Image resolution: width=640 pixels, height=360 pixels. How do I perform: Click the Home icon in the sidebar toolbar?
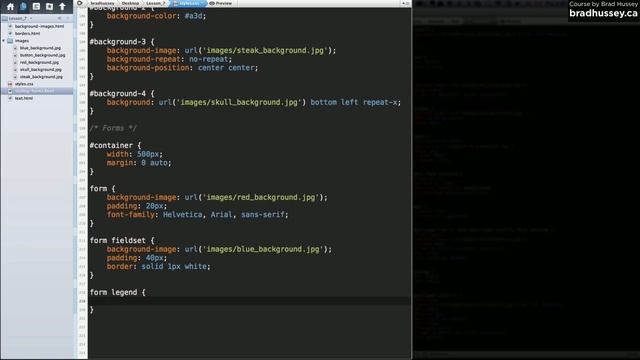pos(10,7)
